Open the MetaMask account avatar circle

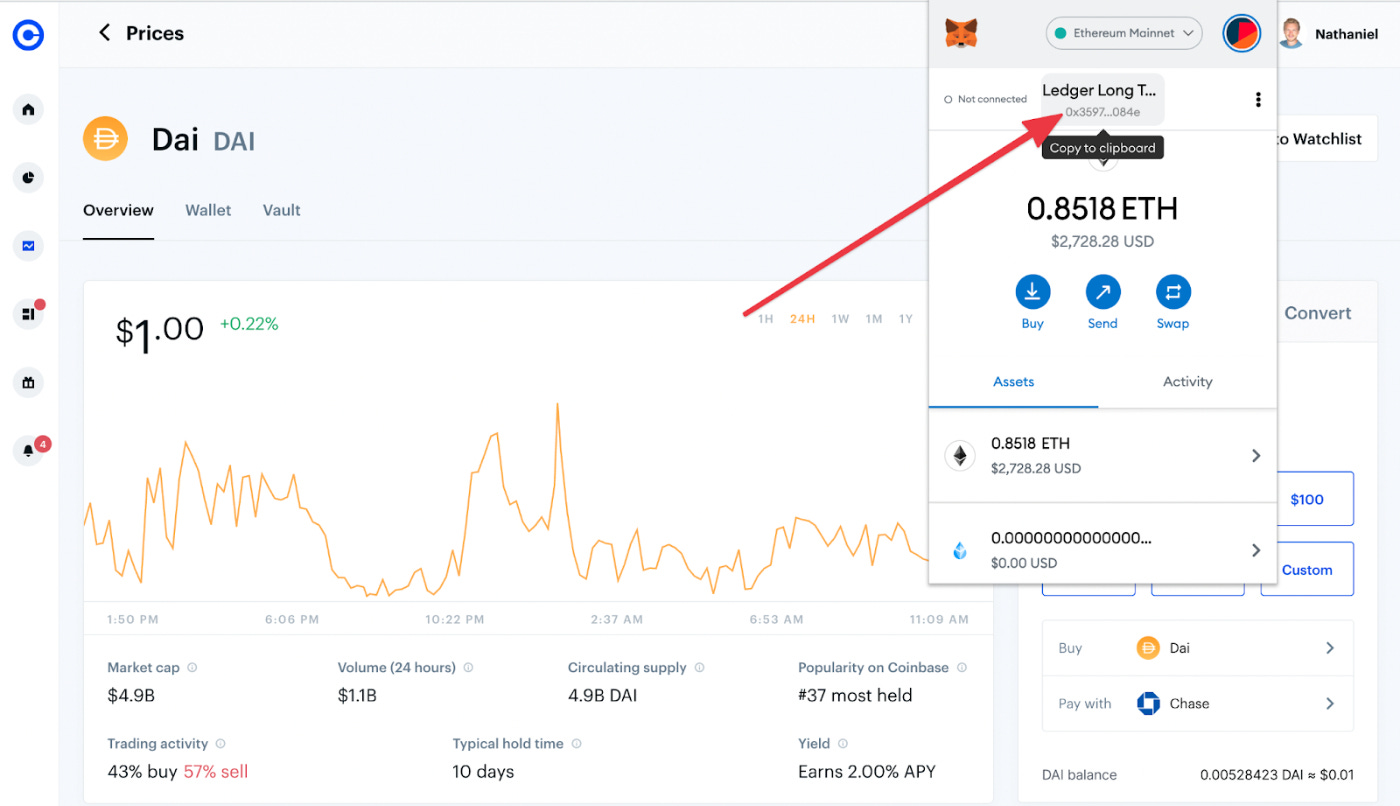click(x=1241, y=34)
